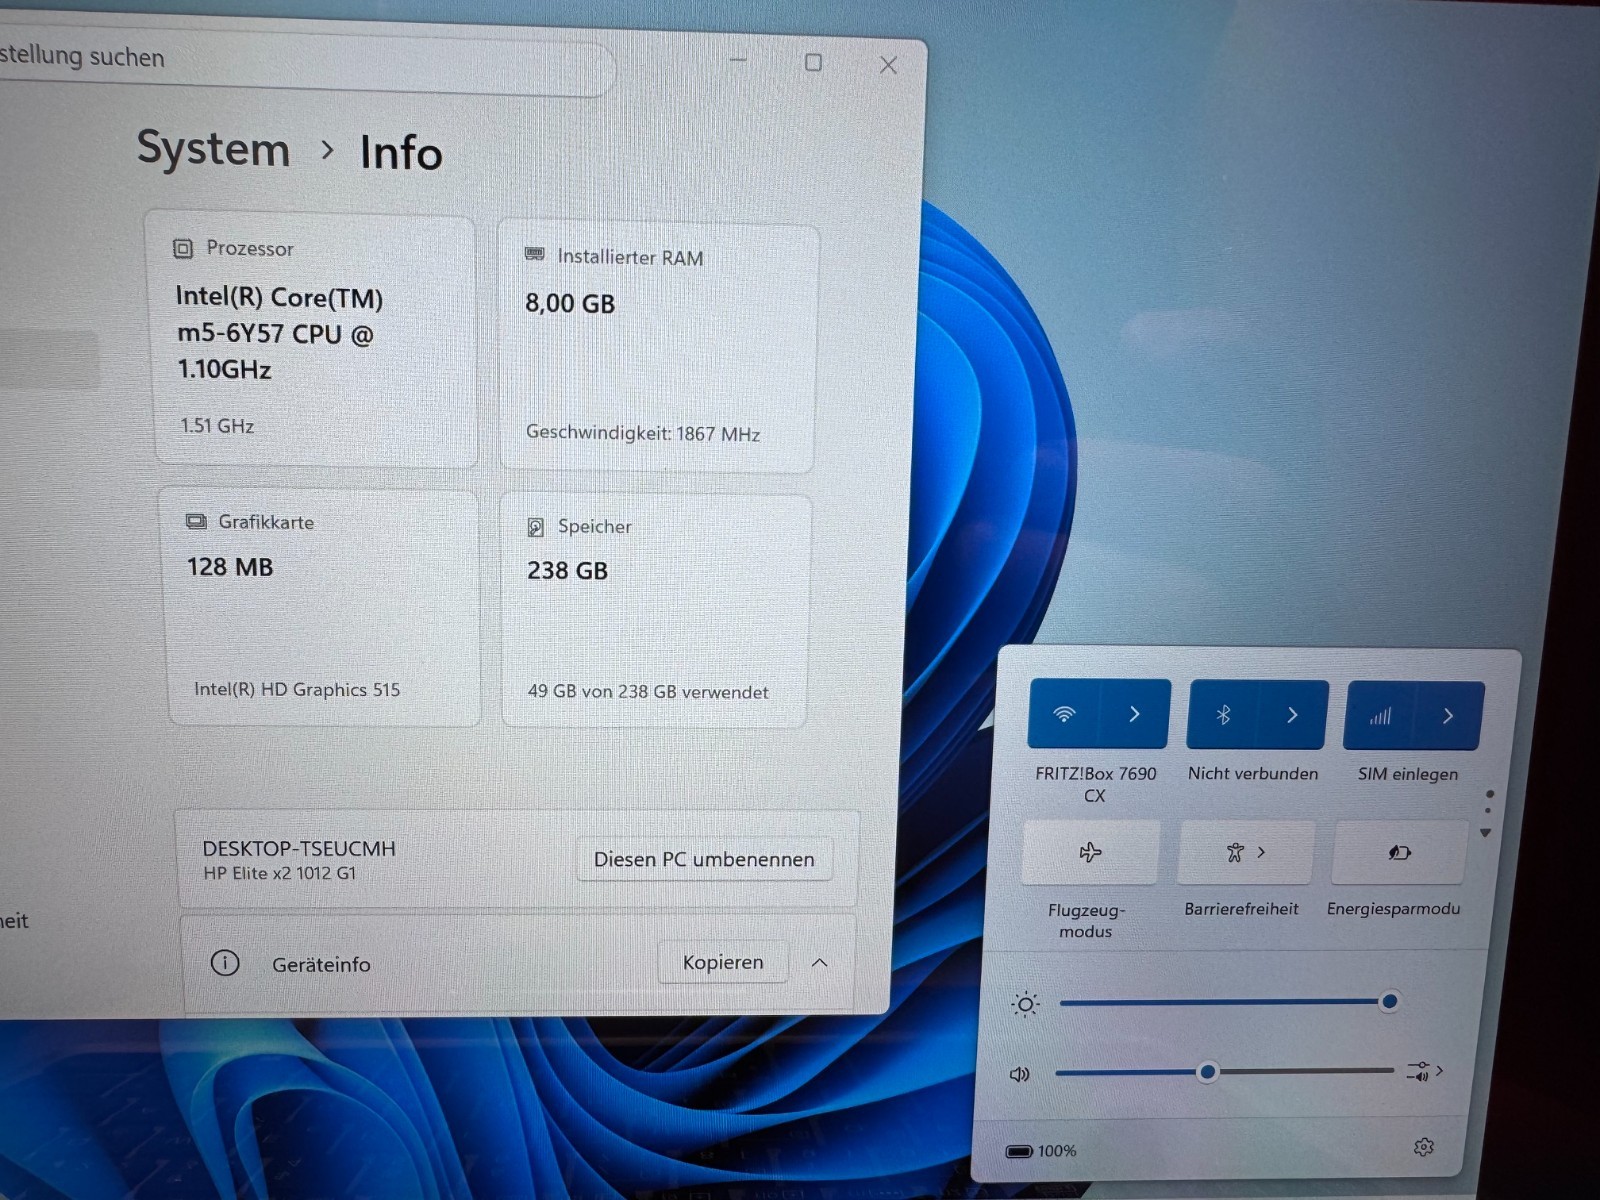Viewport: 1600px width, 1200px height.
Task: Toggle Energiesparmodus battery saver tile
Action: tap(1399, 852)
